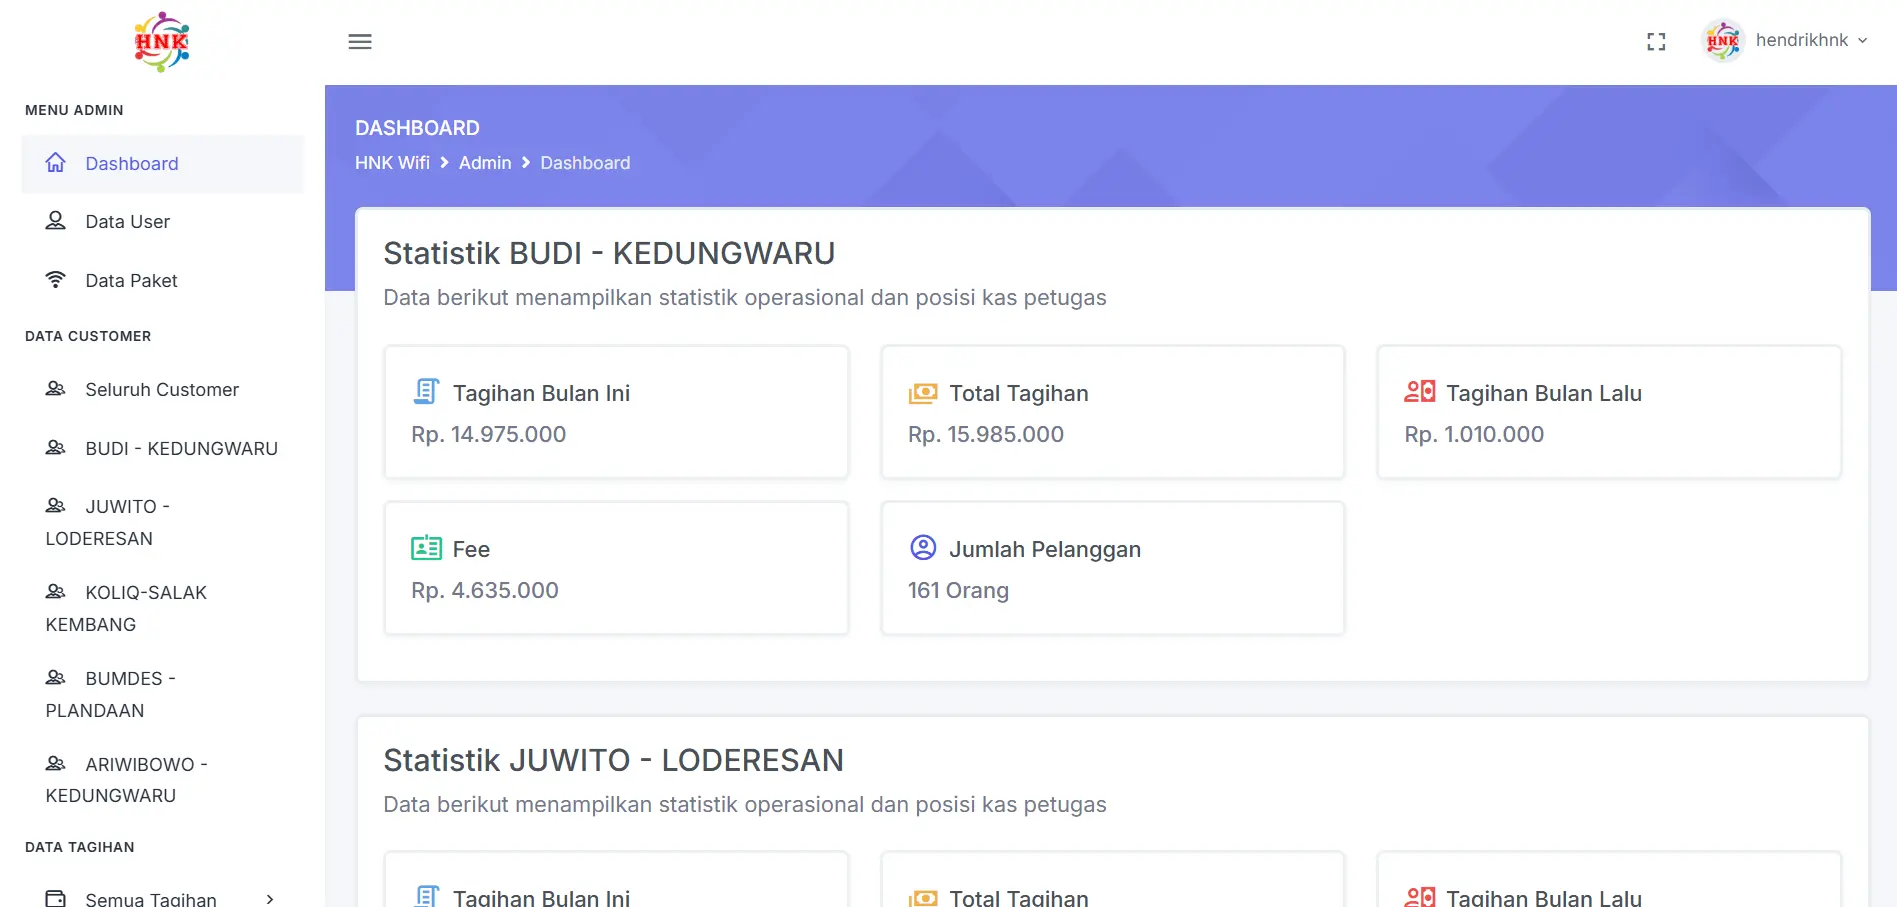The image size is (1897, 907).
Task: Click Admin in the breadcrumb
Action: click(485, 163)
